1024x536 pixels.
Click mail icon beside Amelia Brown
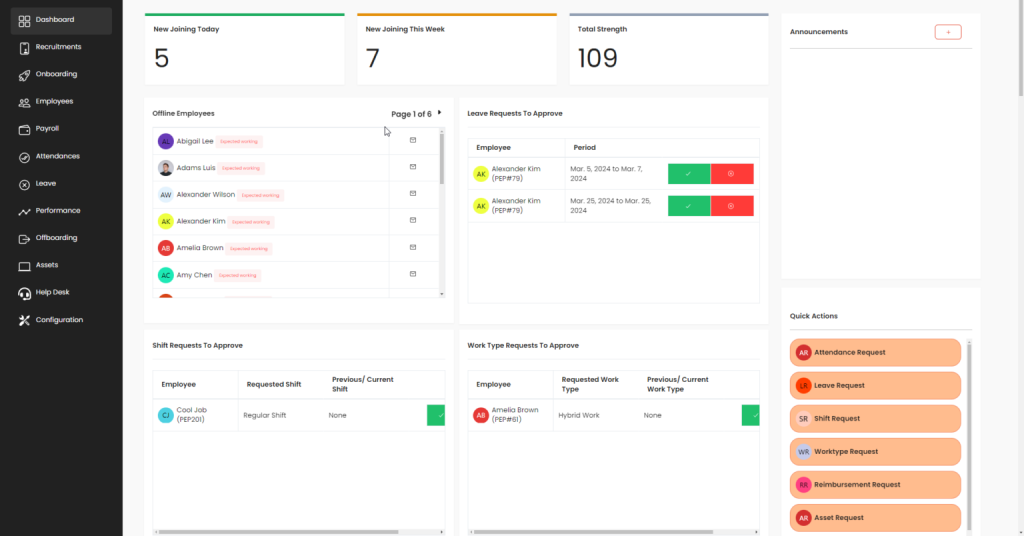pyautogui.click(x=413, y=247)
